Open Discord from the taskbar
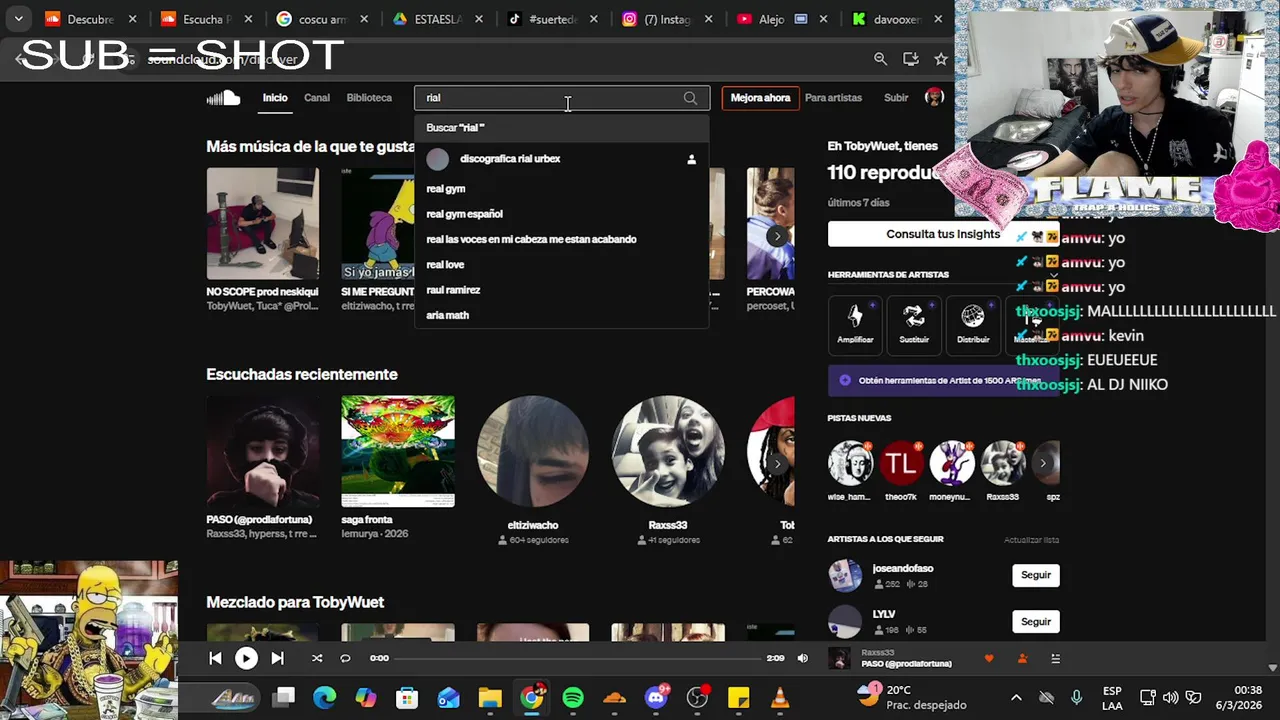 656,697
